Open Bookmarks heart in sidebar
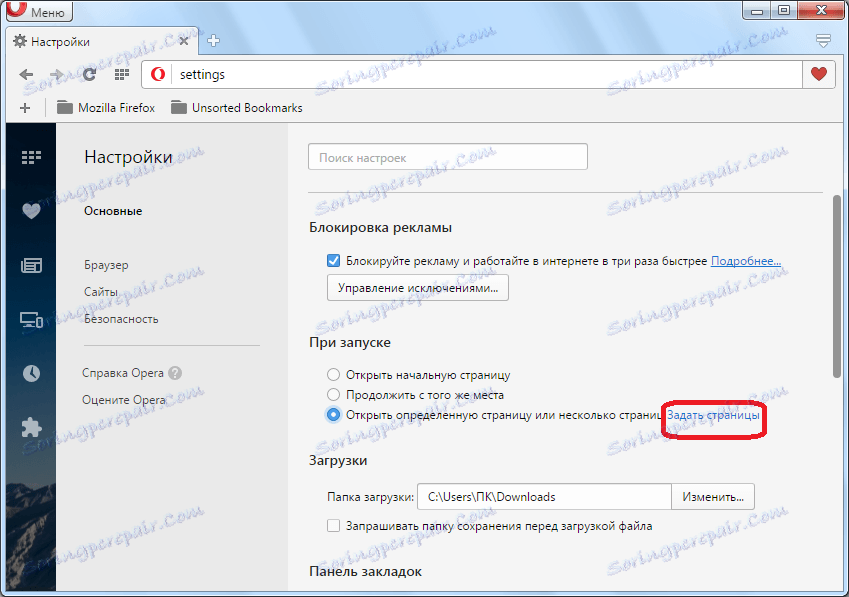 (31, 211)
